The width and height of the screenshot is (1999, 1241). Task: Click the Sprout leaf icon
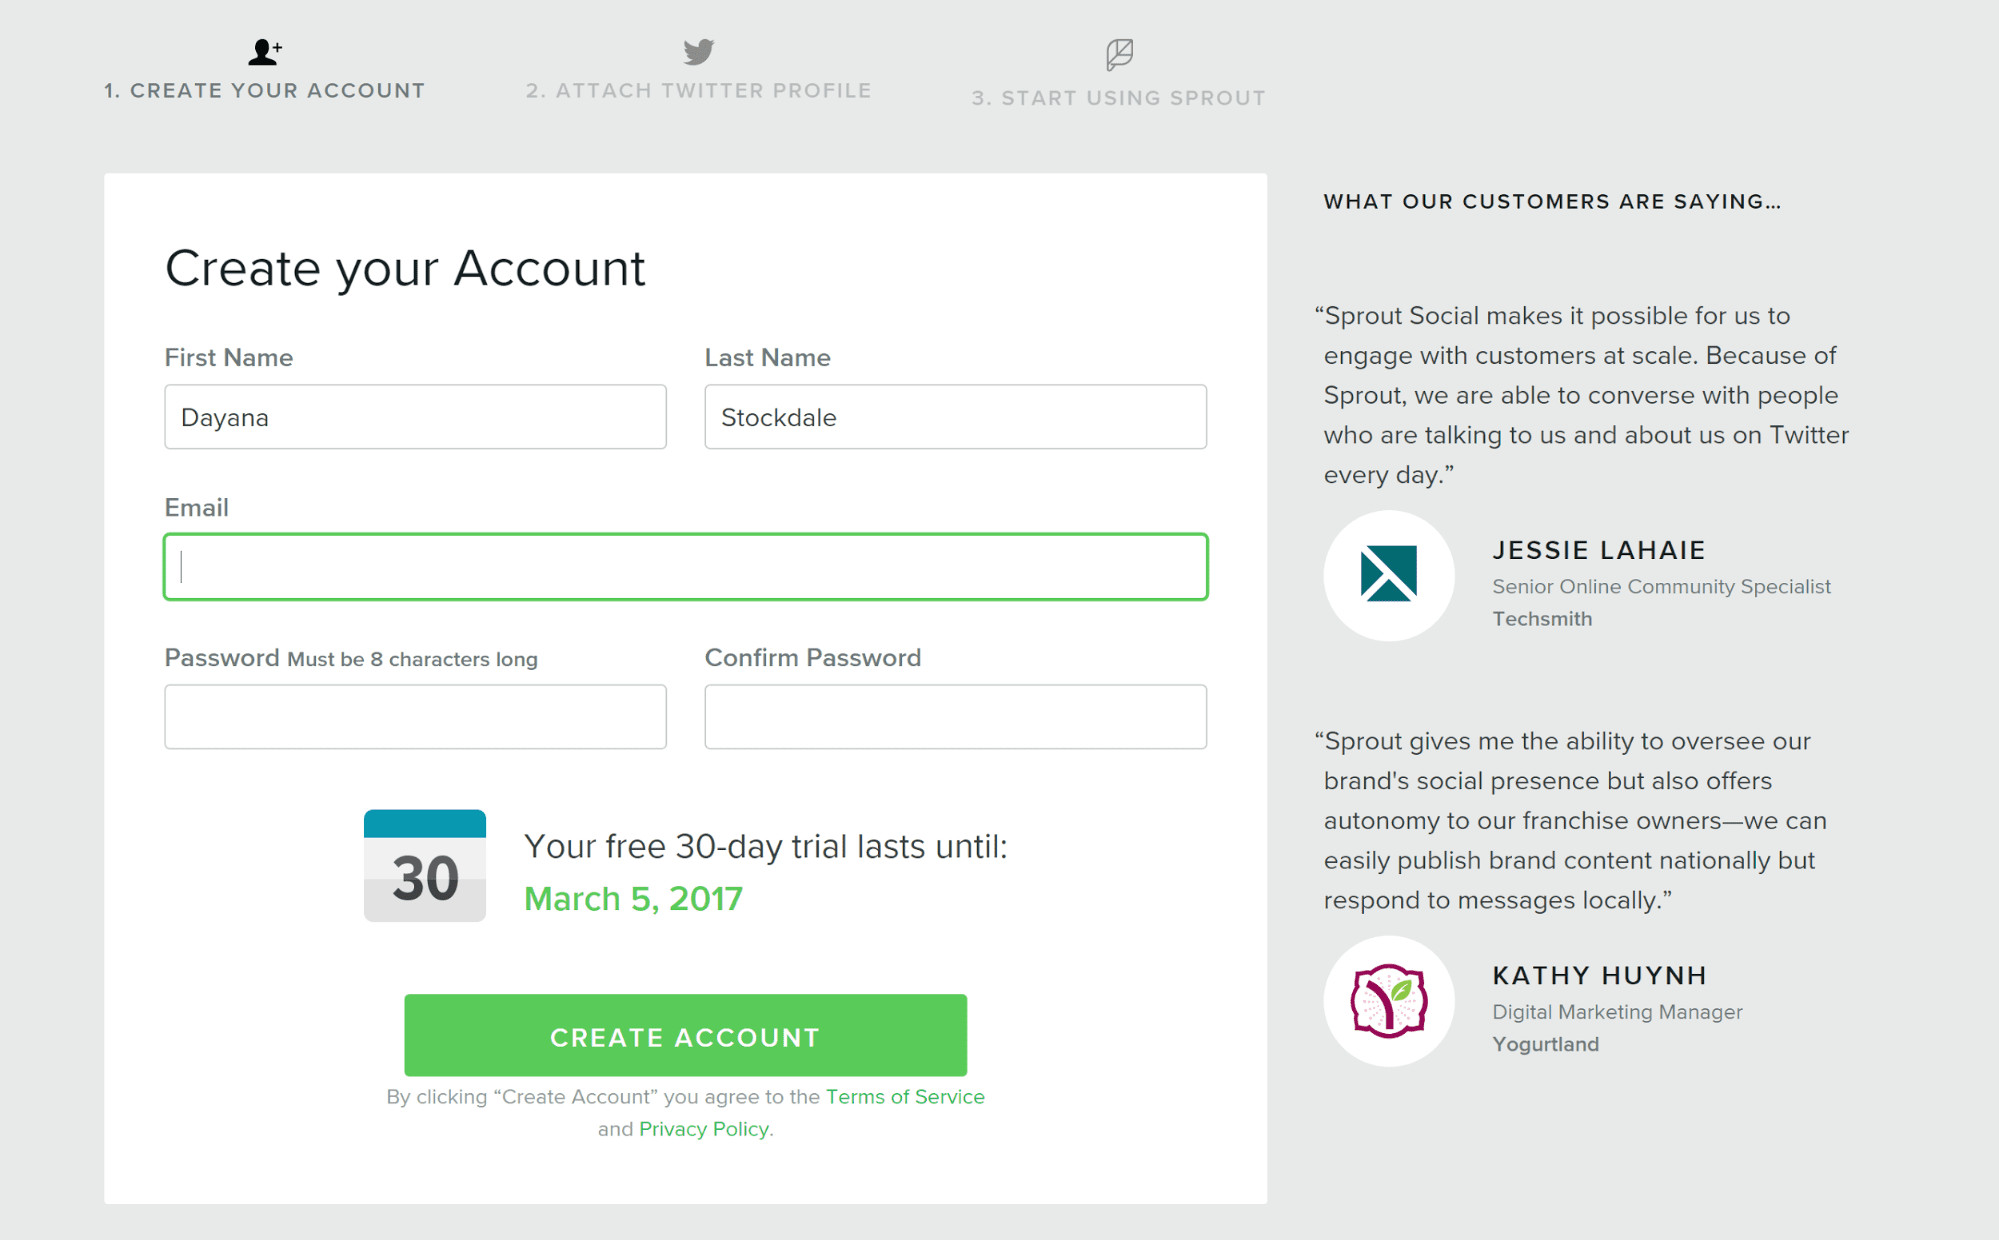pyautogui.click(x=1119, y=54)
